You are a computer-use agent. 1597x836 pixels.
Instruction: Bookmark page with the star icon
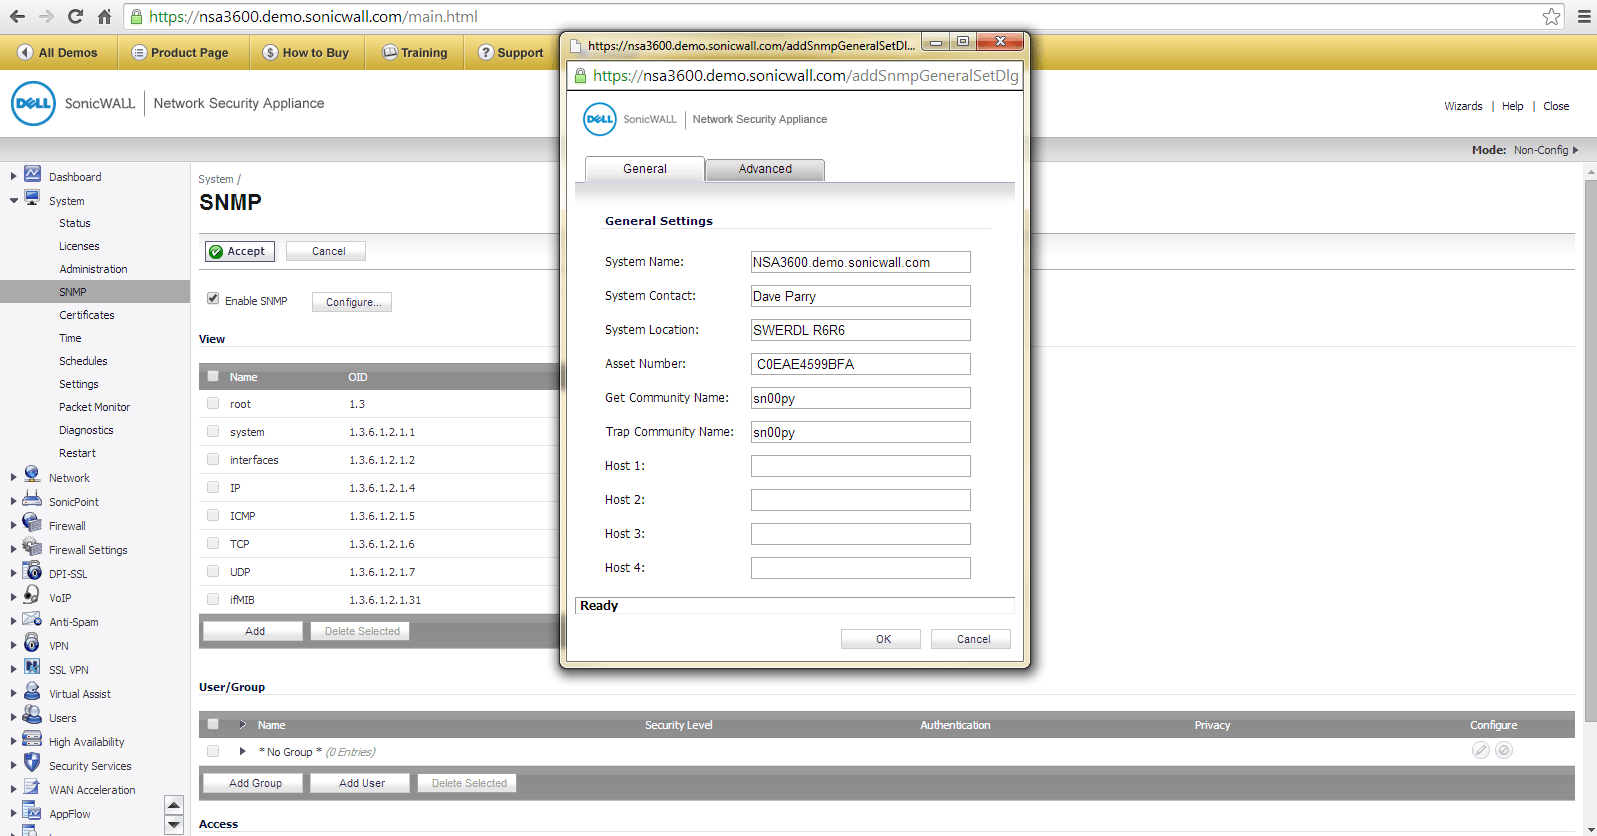[1551, 16]
